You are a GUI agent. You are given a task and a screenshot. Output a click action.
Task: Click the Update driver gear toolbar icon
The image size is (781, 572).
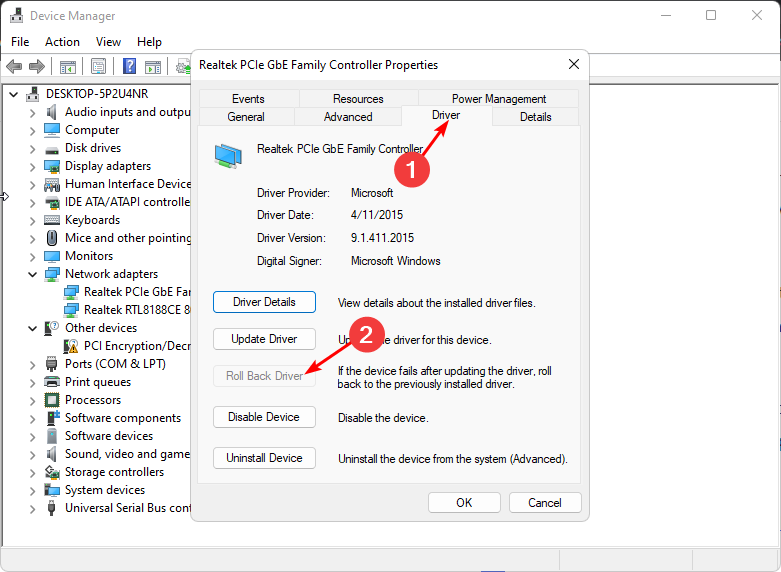pos(184,66)
